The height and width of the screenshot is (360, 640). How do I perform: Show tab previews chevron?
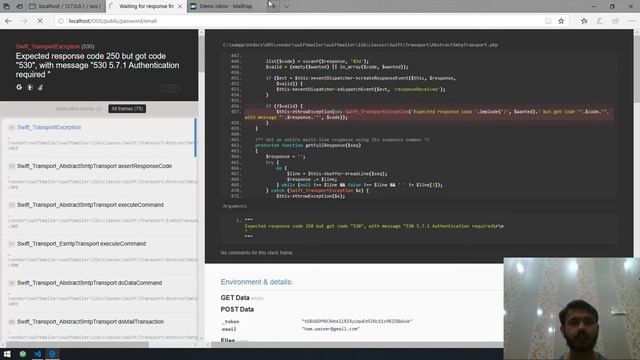[287, 6]
